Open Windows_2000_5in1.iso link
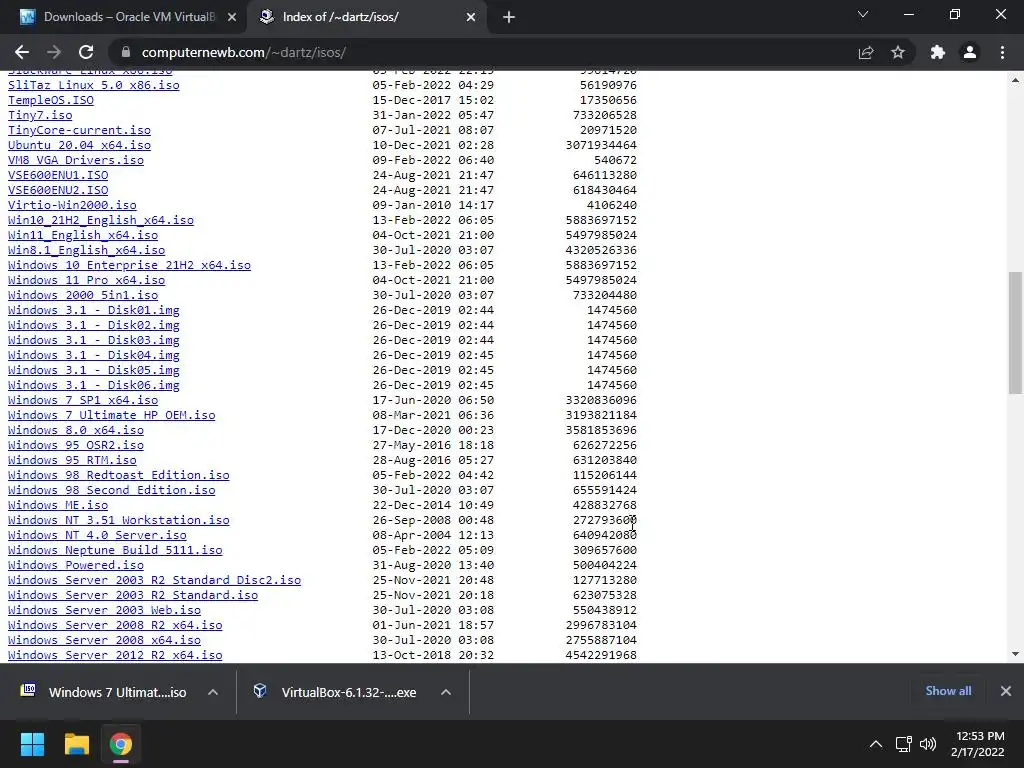 coord(83,295)
